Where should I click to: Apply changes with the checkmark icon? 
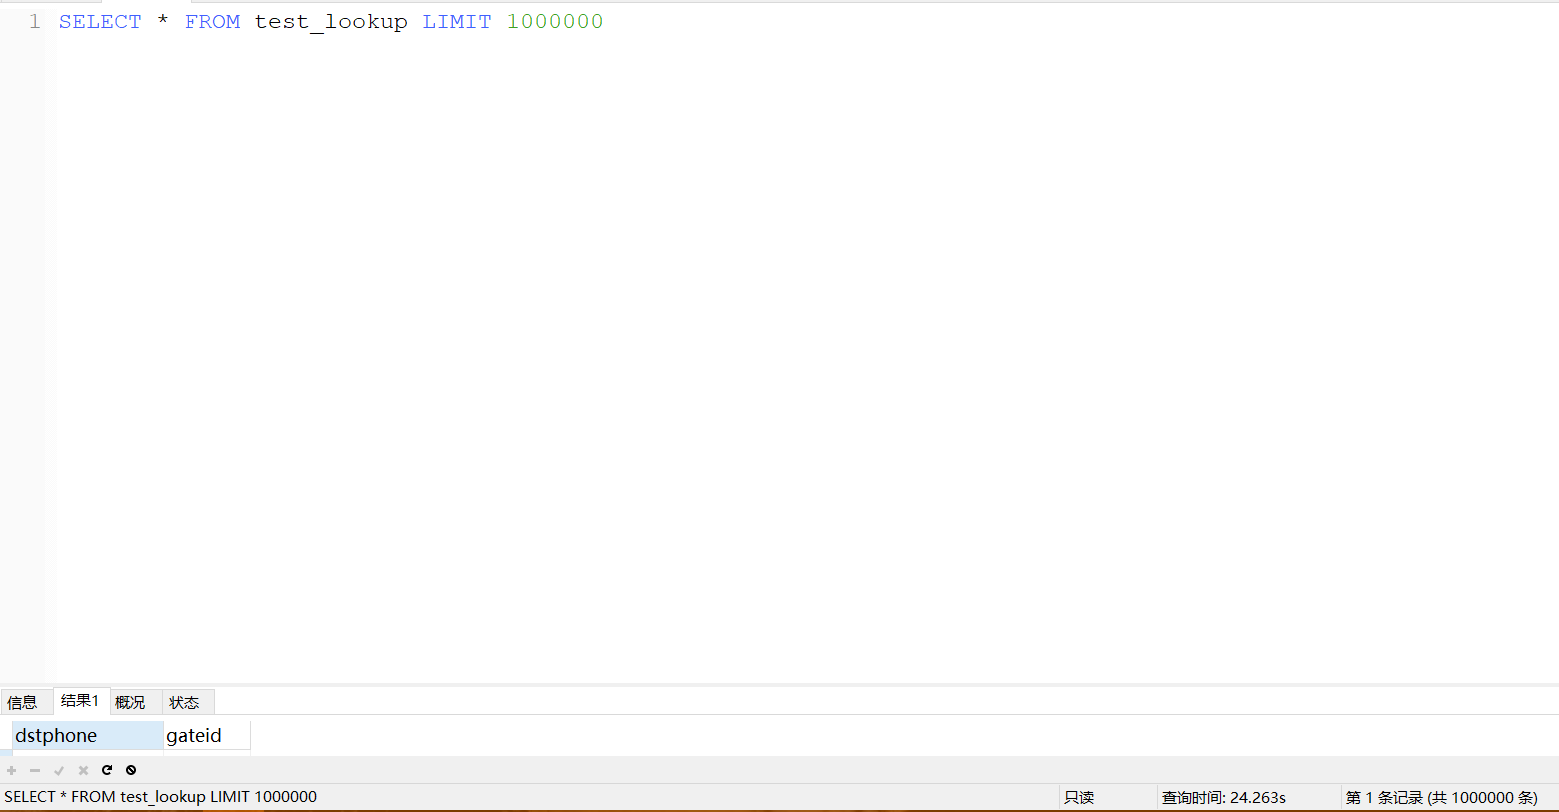59,770
